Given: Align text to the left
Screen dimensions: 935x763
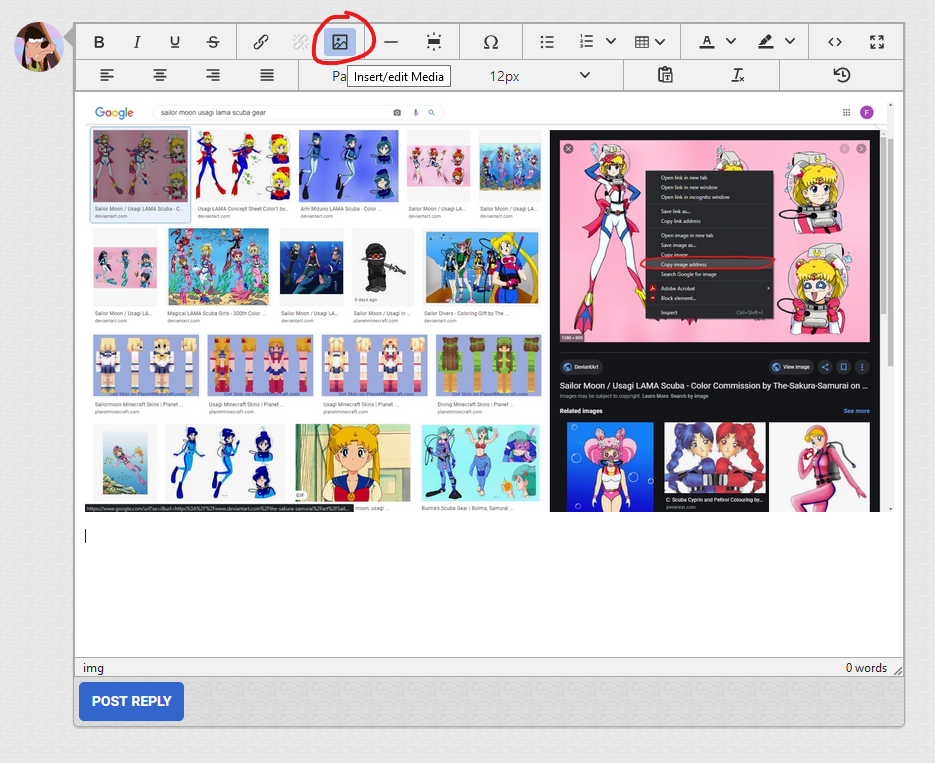Looking at the screenshot, I should 107,75.
